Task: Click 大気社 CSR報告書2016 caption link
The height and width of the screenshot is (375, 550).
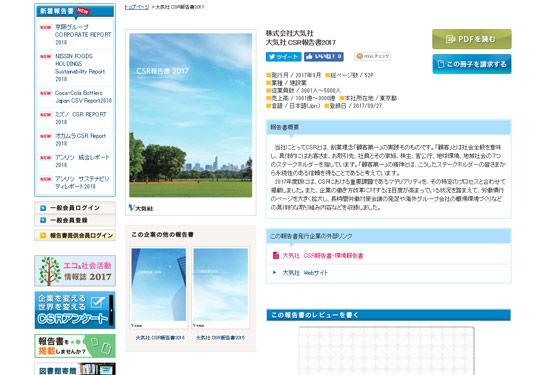Action: [x=160, y=337]
